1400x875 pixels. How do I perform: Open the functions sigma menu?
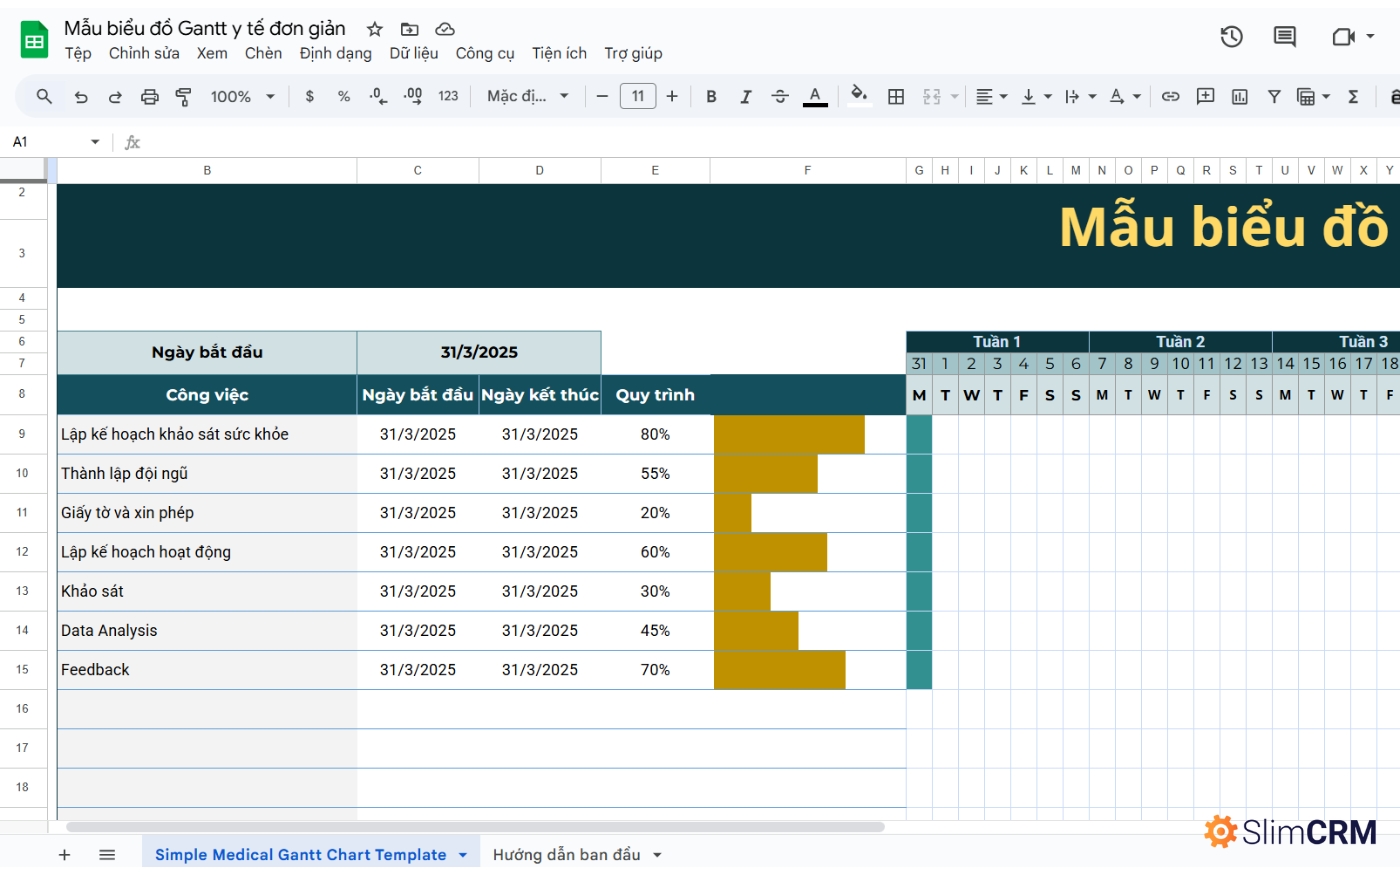(1353, 96)
